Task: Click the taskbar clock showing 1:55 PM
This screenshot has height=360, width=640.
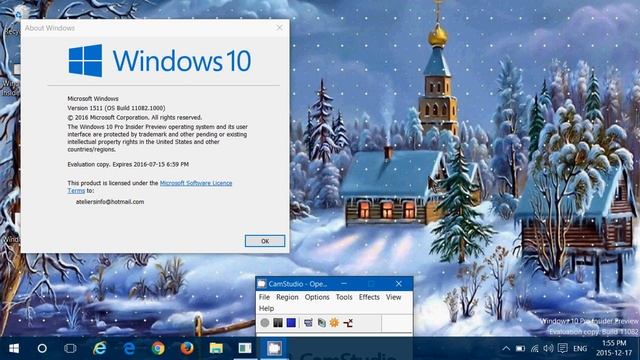Action: click(x=613, y=348)
